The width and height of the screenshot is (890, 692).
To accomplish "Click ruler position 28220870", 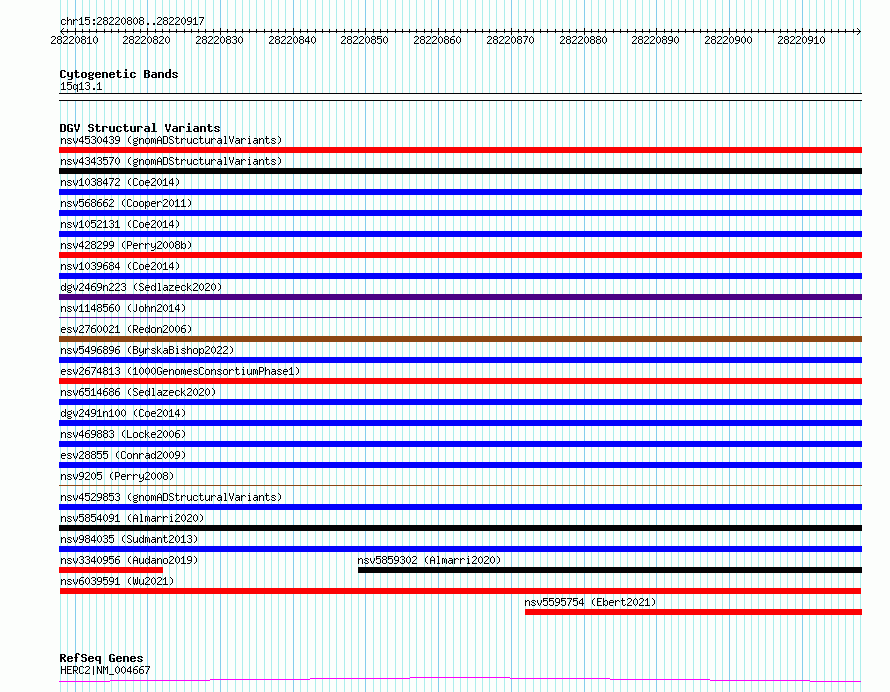I will [510, 40].
